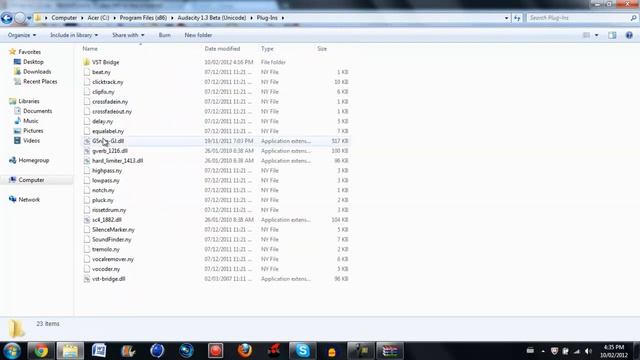Open Firefox from the taskbar
This screenshot has height=360, width=640.
pos(244,351)
